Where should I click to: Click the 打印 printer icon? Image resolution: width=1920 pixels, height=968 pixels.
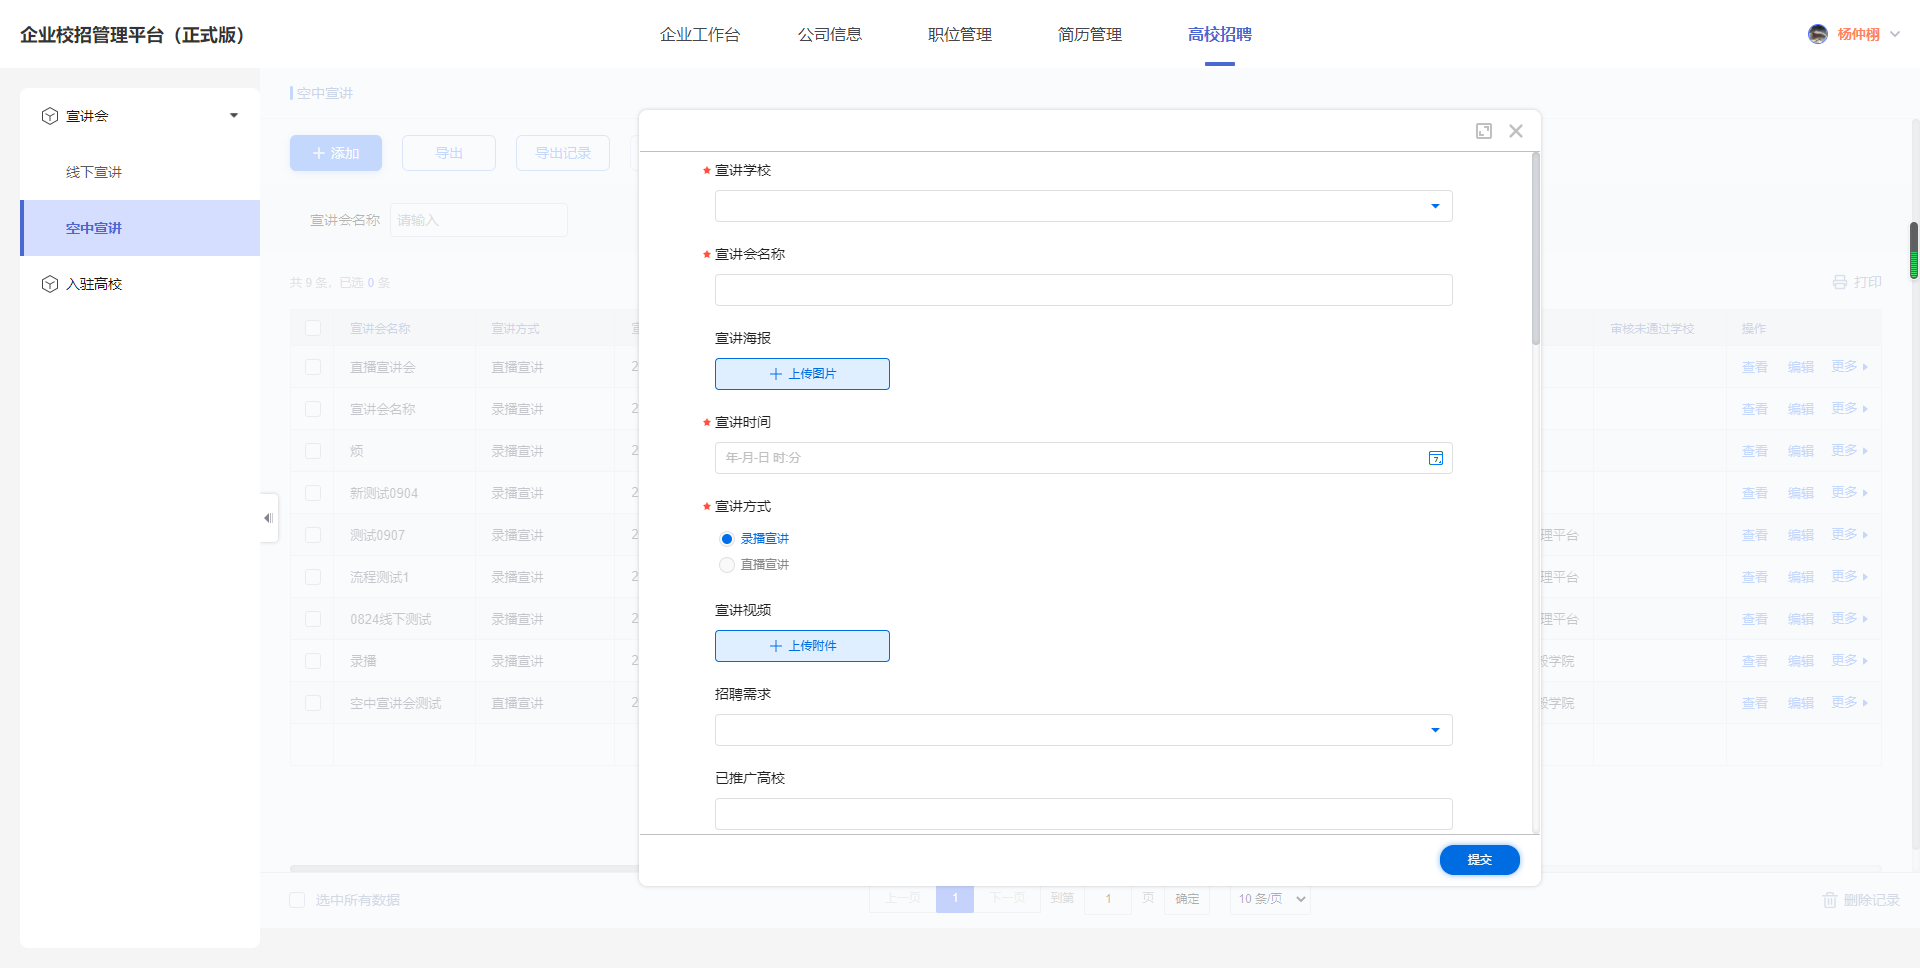click(1840, 282)
